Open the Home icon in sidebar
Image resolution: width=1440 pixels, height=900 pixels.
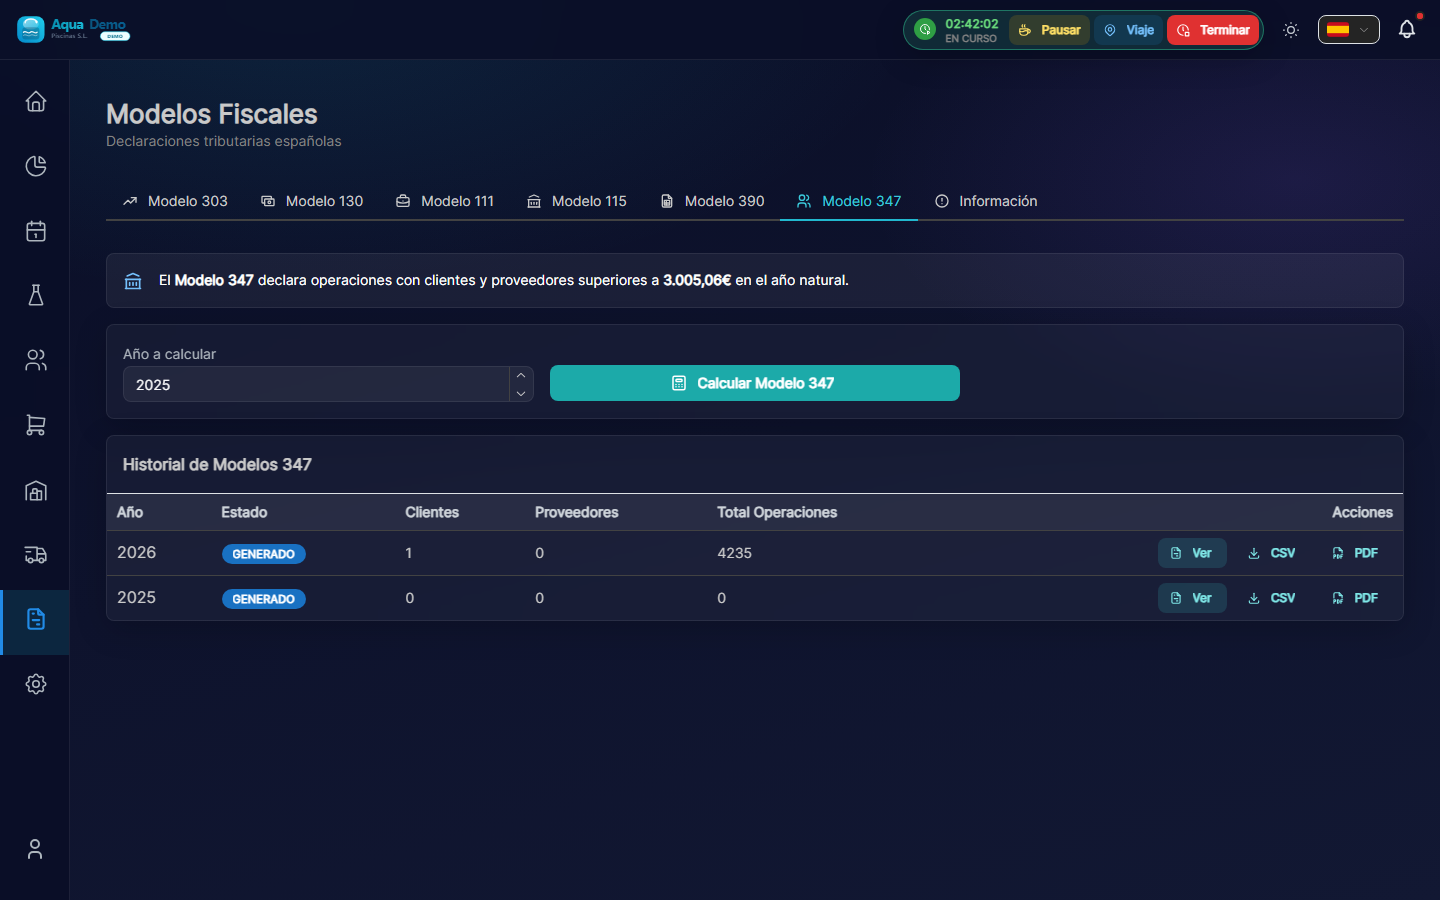[36, 101]
